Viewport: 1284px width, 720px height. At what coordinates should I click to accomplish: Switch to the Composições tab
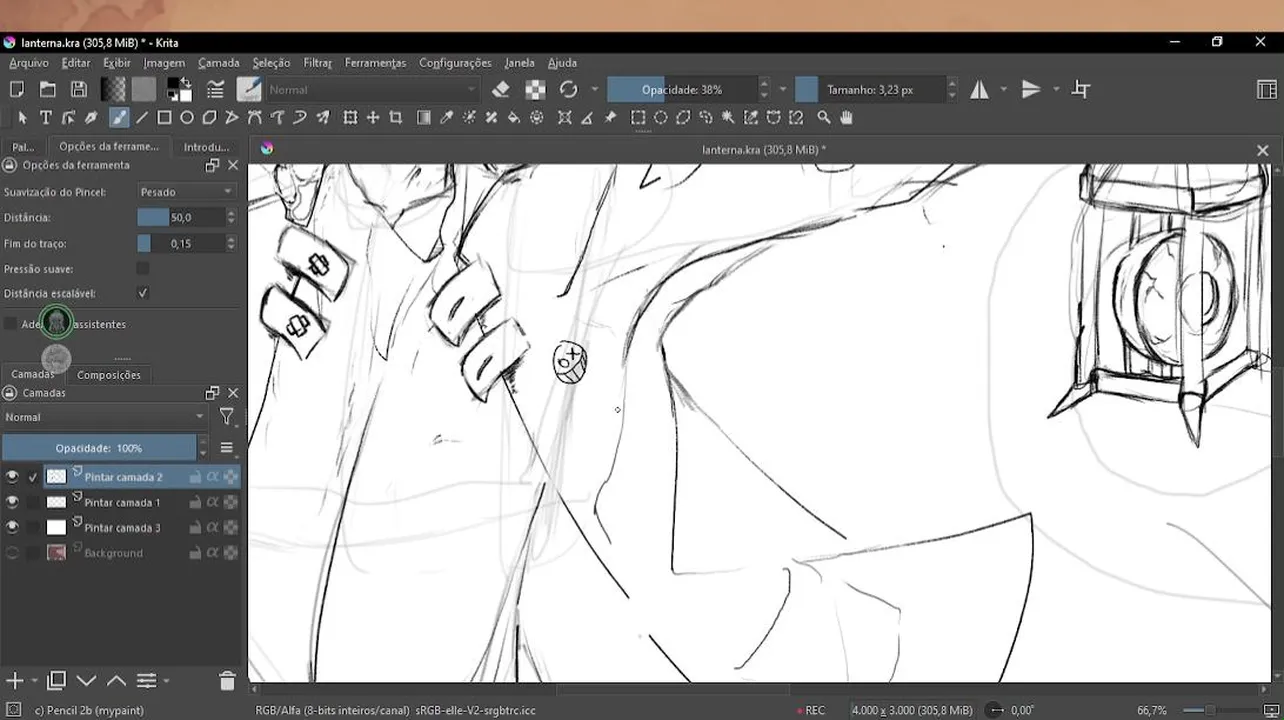(109, 375)
